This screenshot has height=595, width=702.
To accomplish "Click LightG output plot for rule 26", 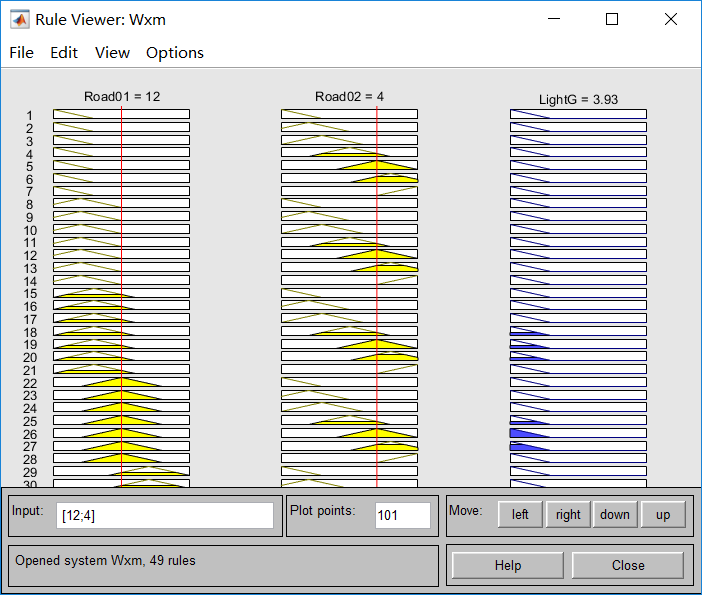I will click(578, 433).
